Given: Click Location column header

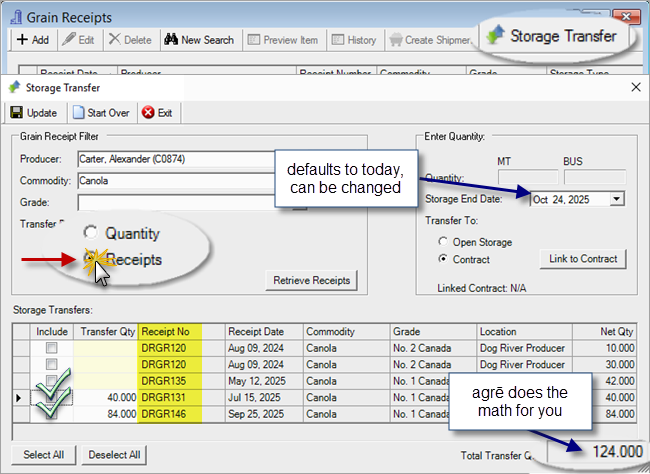Looking at the screenshot, I should (524, 332).
